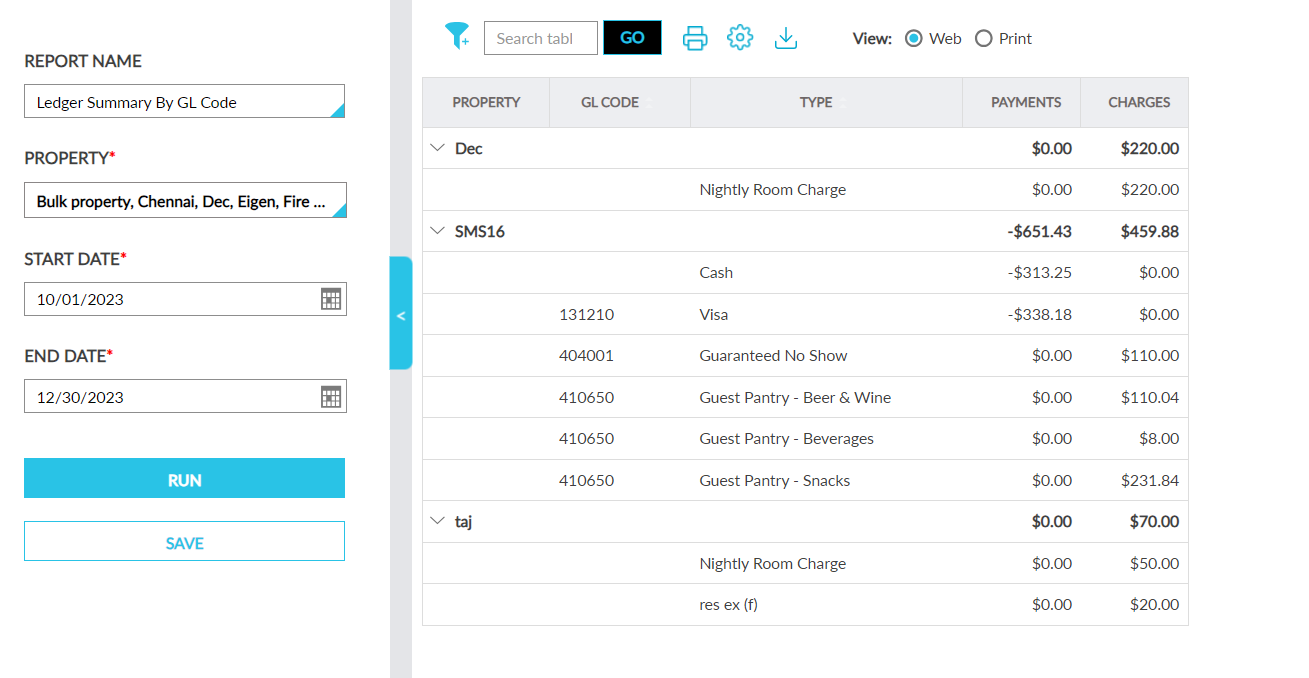The image size is (1309, 678).
Task: Open the Start Date calendar picker
Action: [x=331, y=299]
